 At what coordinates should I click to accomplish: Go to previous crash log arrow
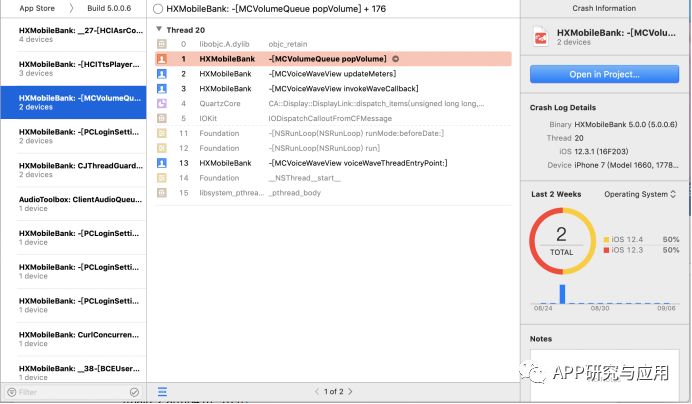point(316,392)
